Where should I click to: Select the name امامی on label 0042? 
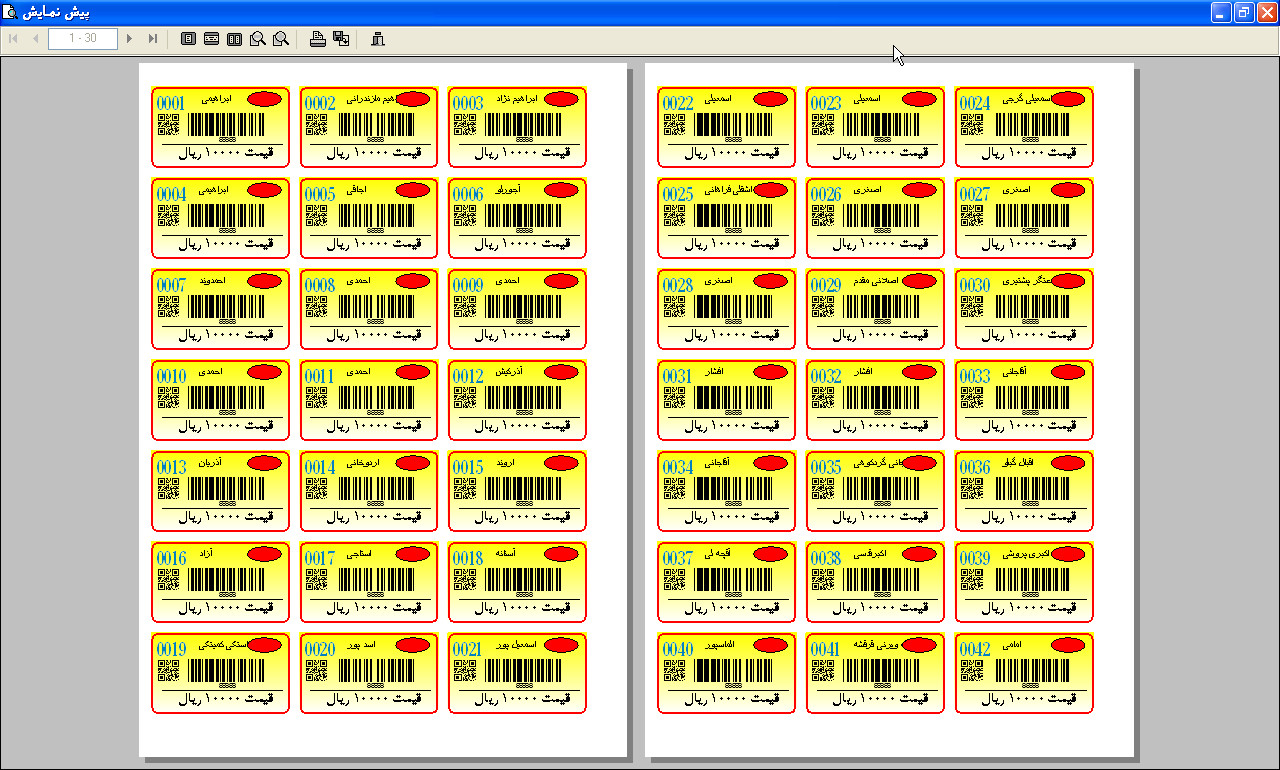1012,645
